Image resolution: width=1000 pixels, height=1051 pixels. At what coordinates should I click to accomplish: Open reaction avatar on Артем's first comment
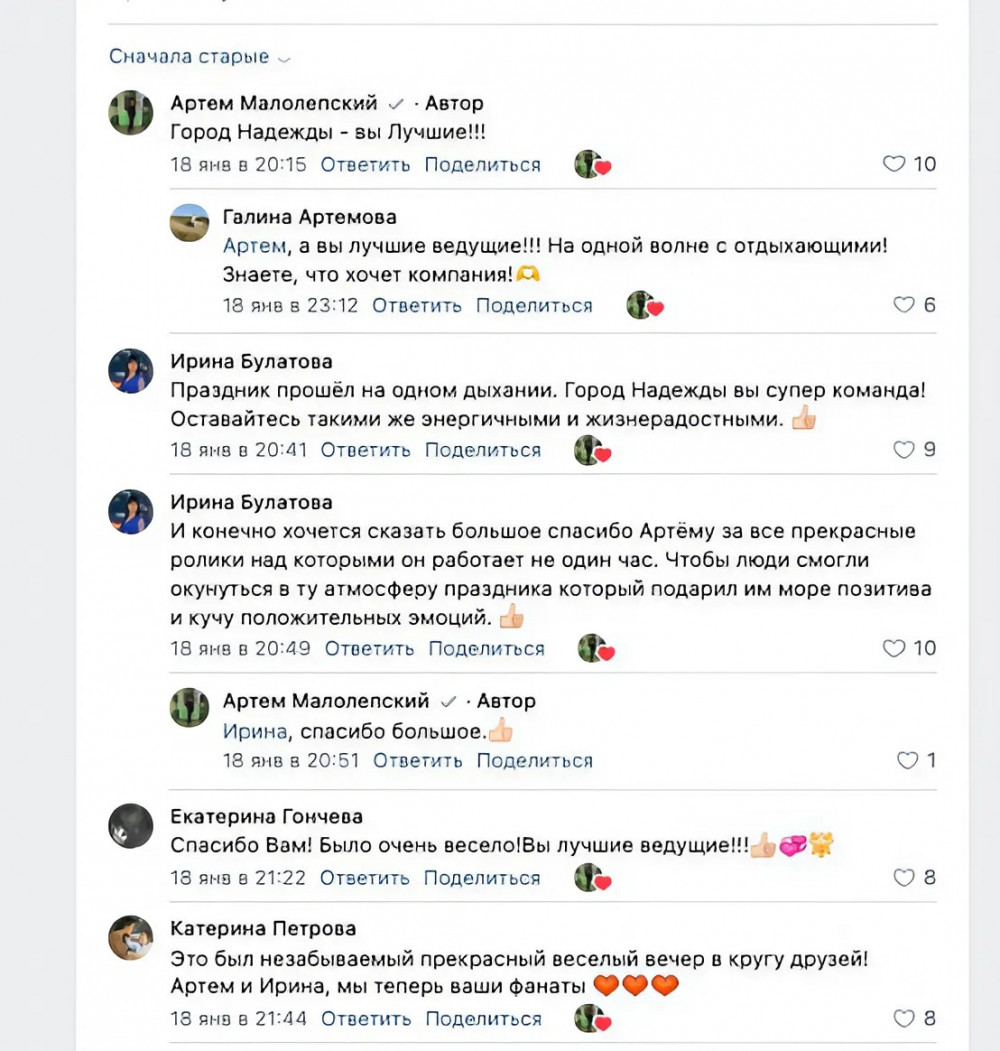click(x=590, y=165)
